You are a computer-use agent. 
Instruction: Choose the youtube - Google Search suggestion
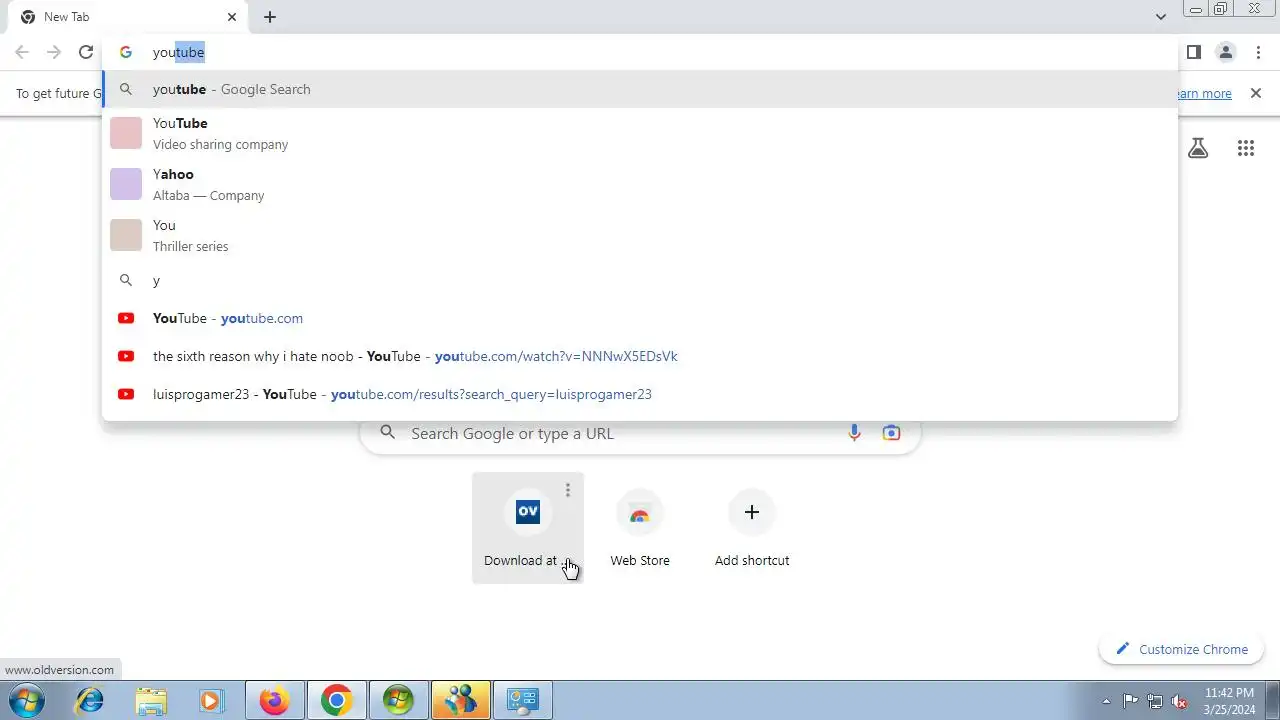click(640, 89)
